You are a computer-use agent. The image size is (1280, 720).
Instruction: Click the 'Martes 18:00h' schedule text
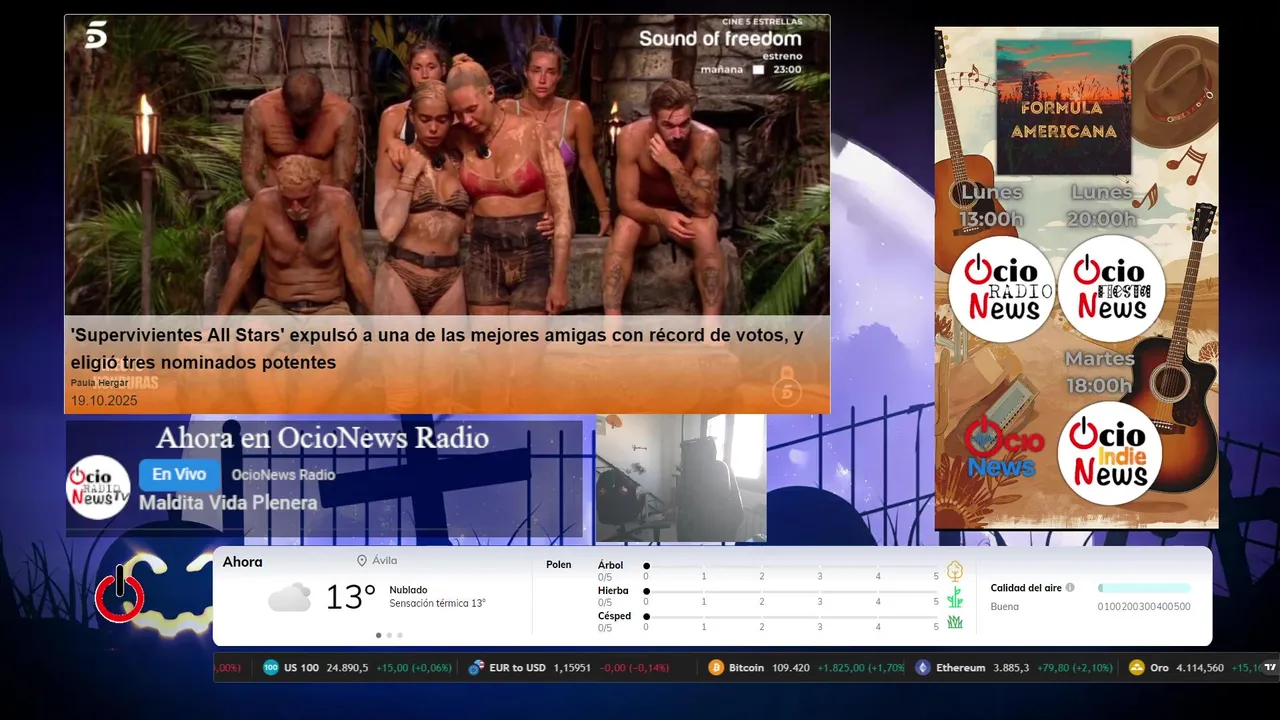coord(1099,372)
